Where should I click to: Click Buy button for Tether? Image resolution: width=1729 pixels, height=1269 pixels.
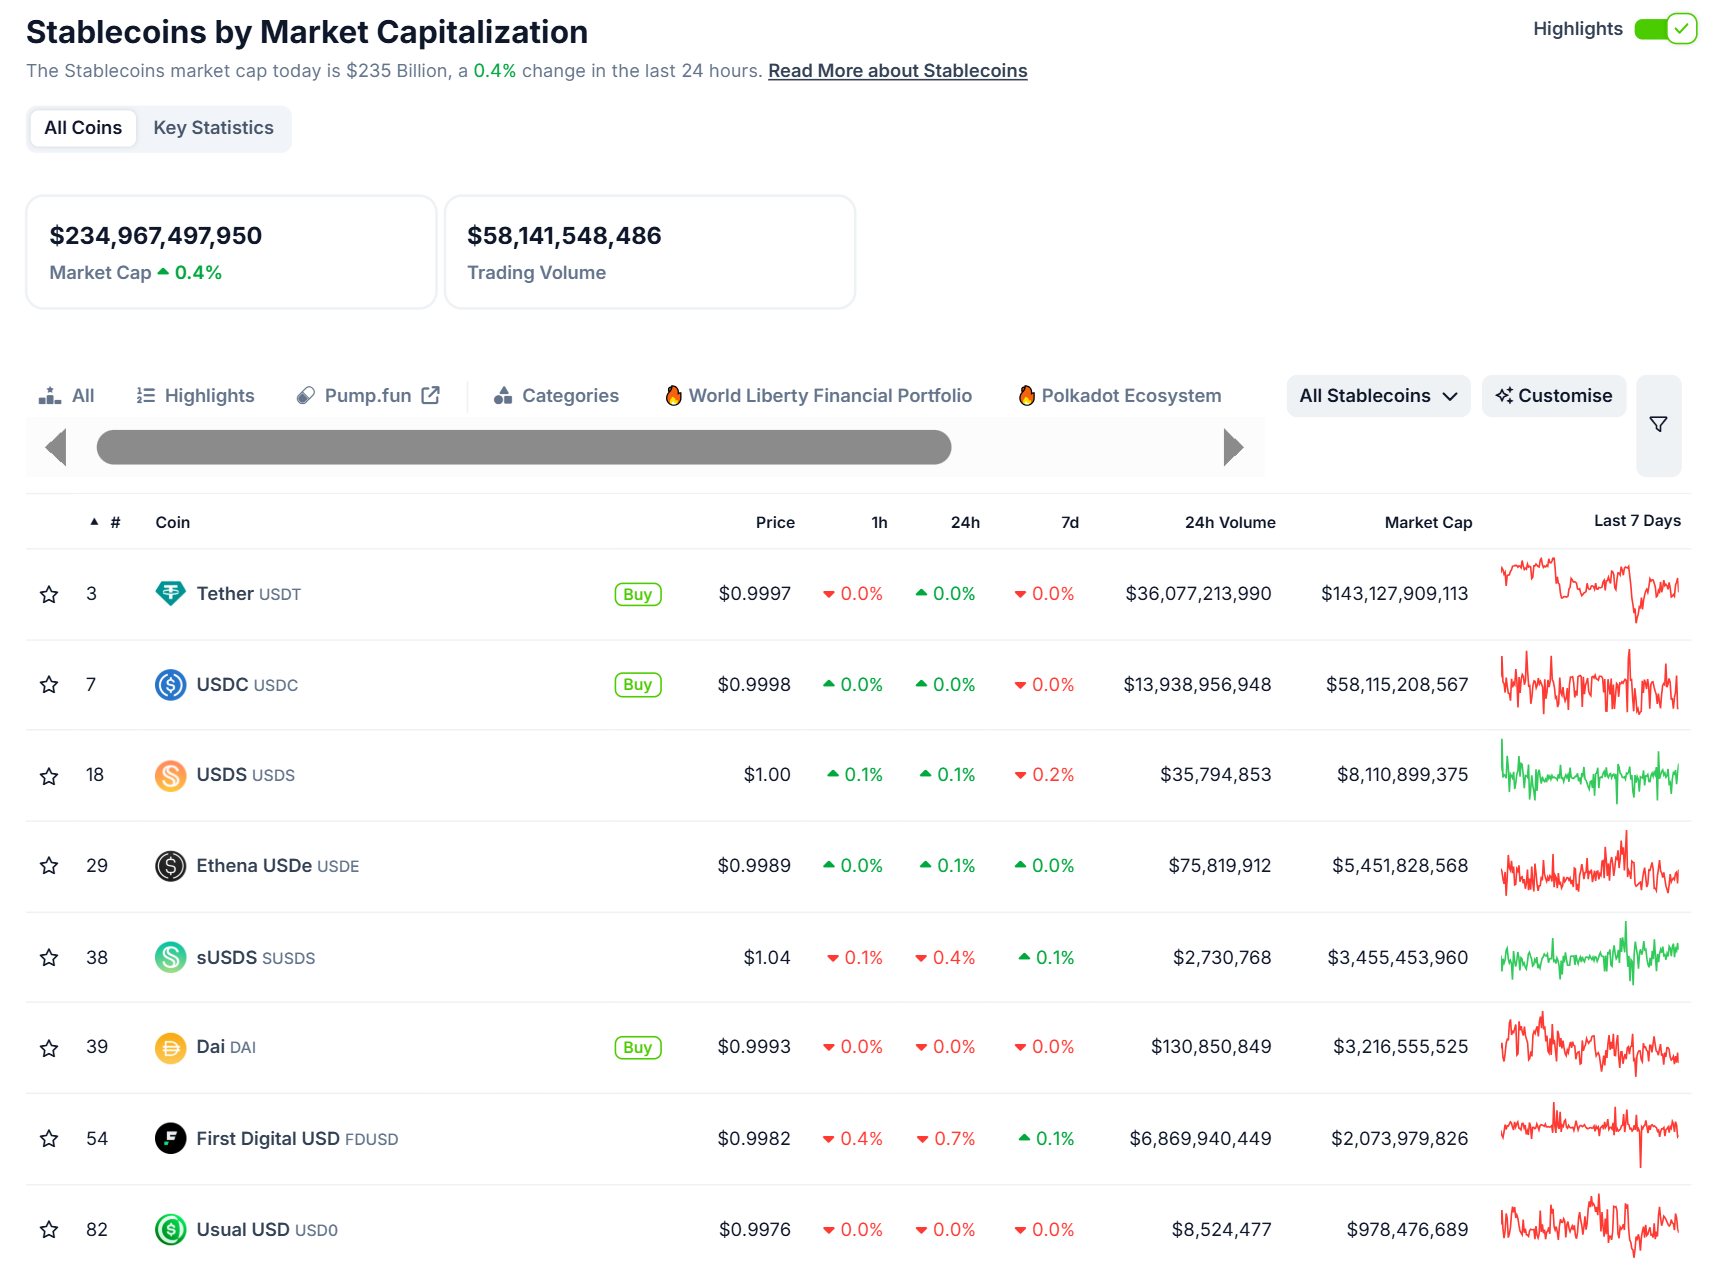pos(638,594)
